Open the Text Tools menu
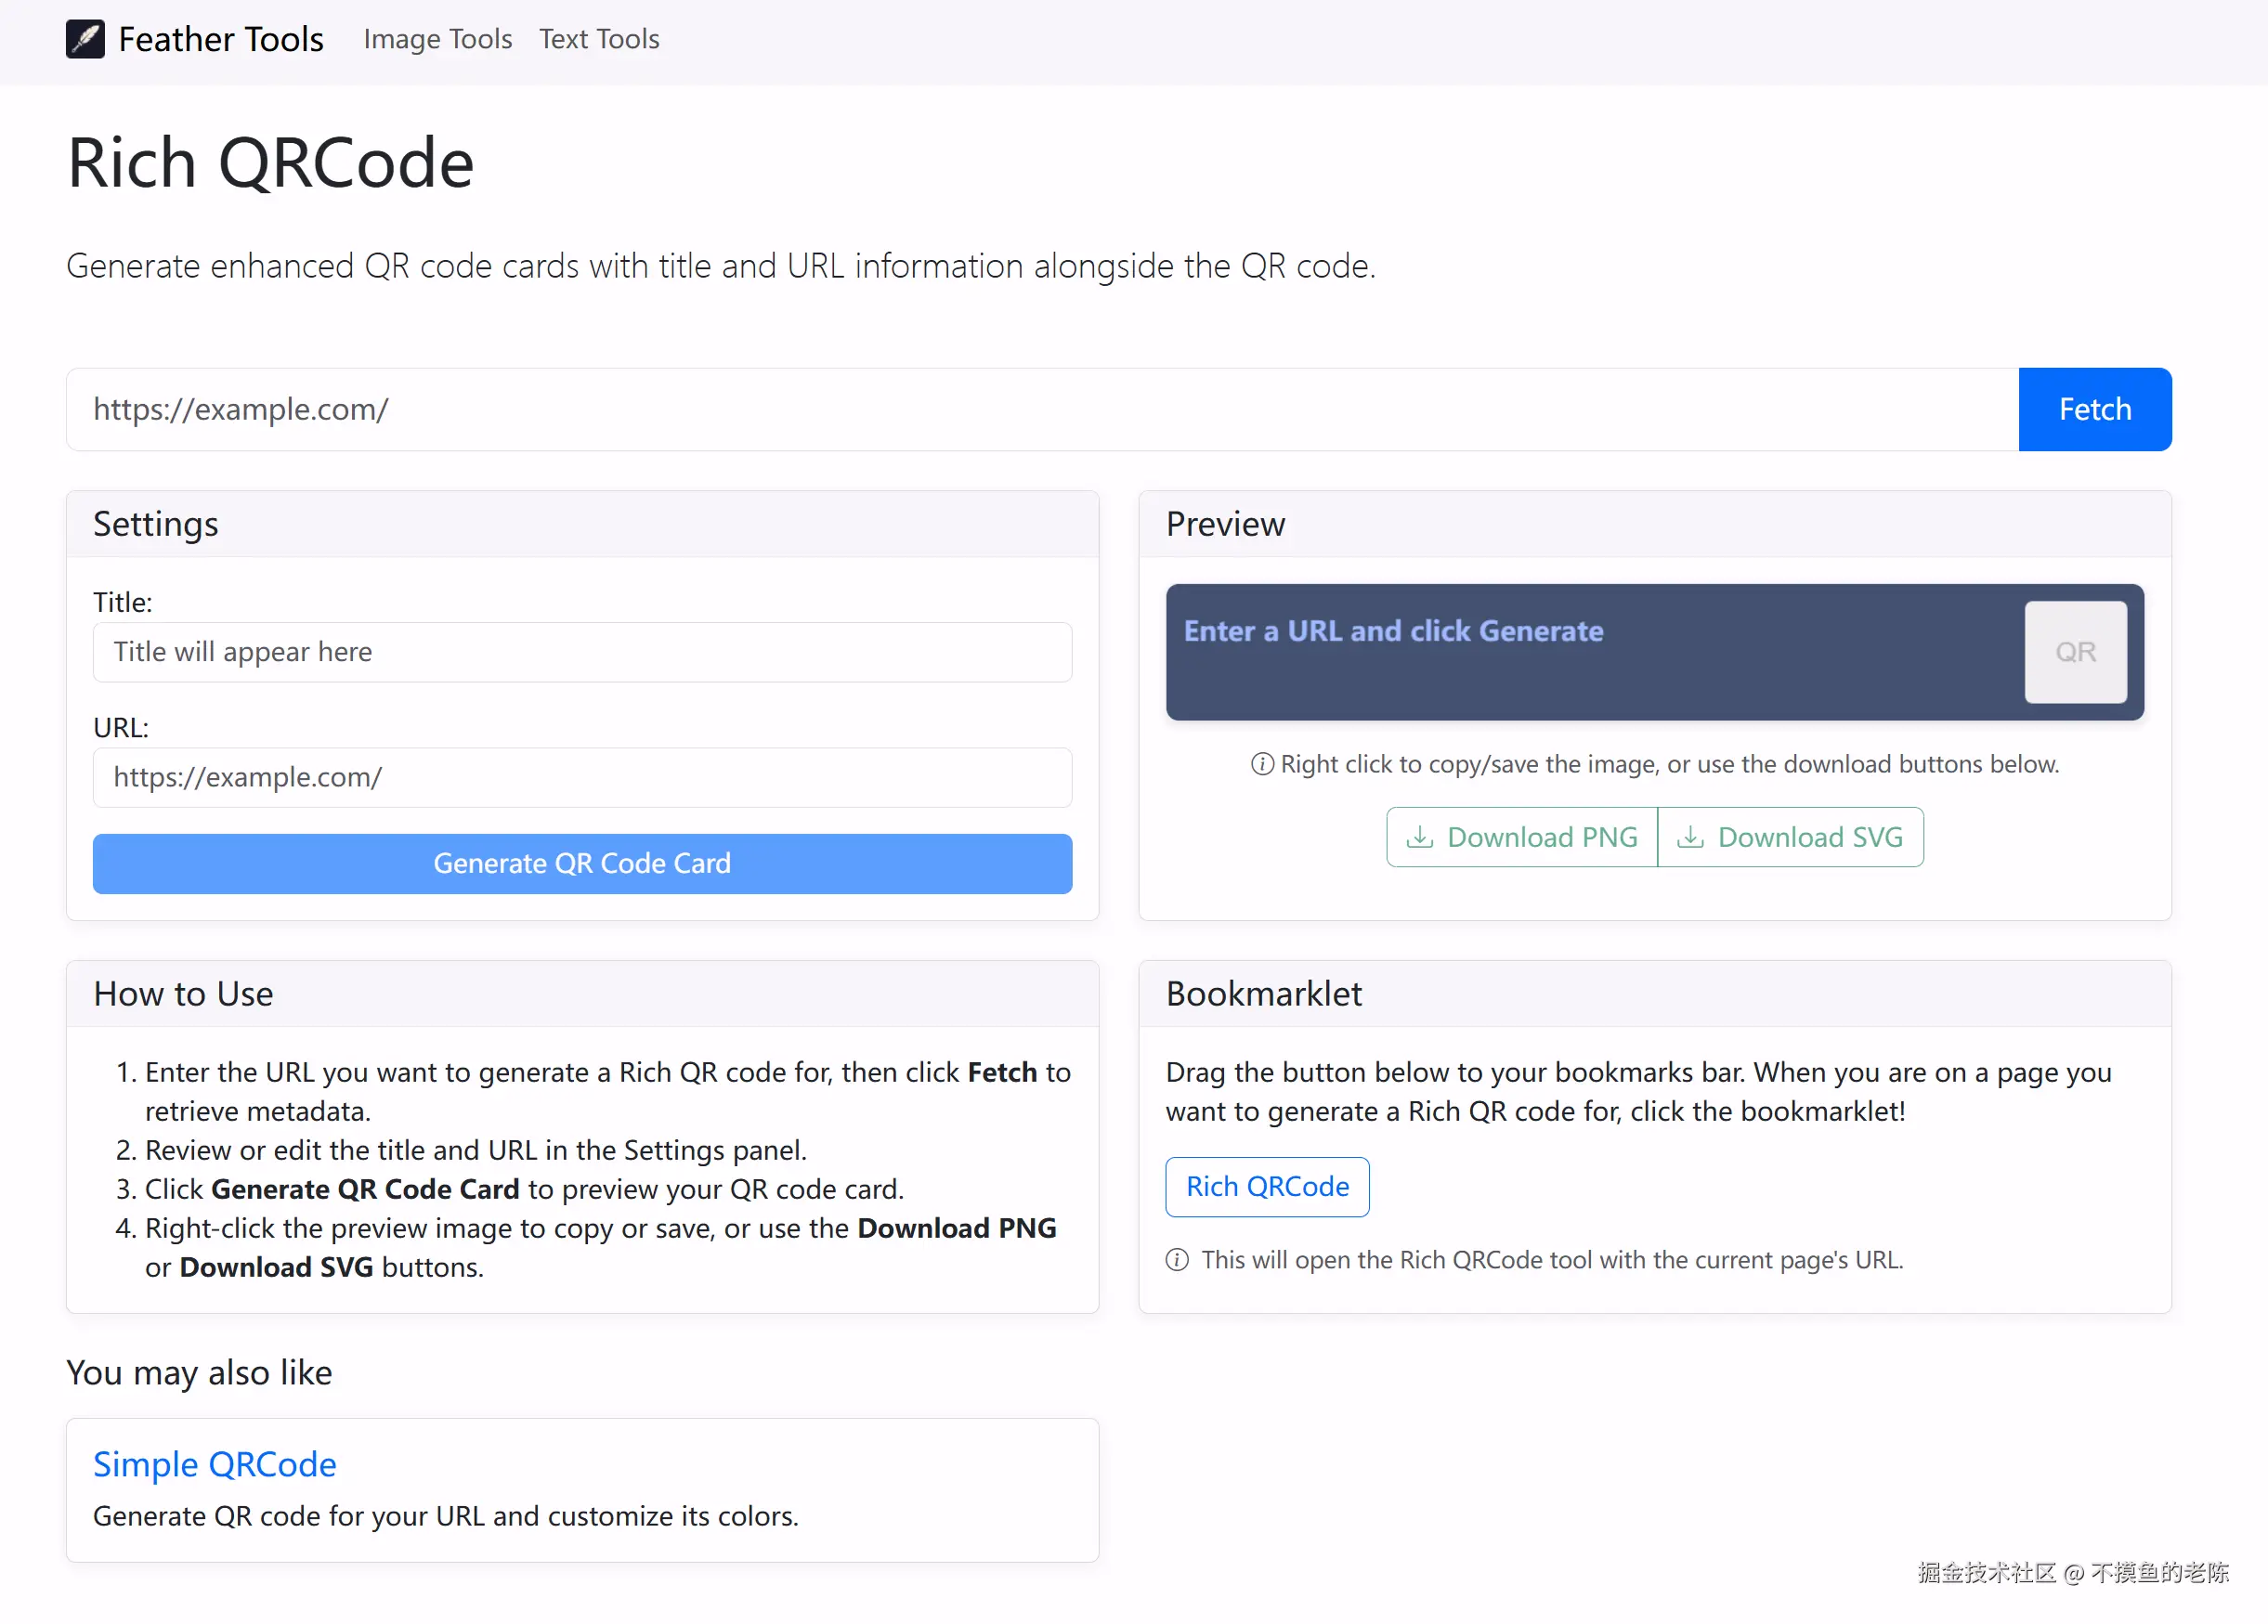This screenshot has height=1624, width=2268. (599, 39)
